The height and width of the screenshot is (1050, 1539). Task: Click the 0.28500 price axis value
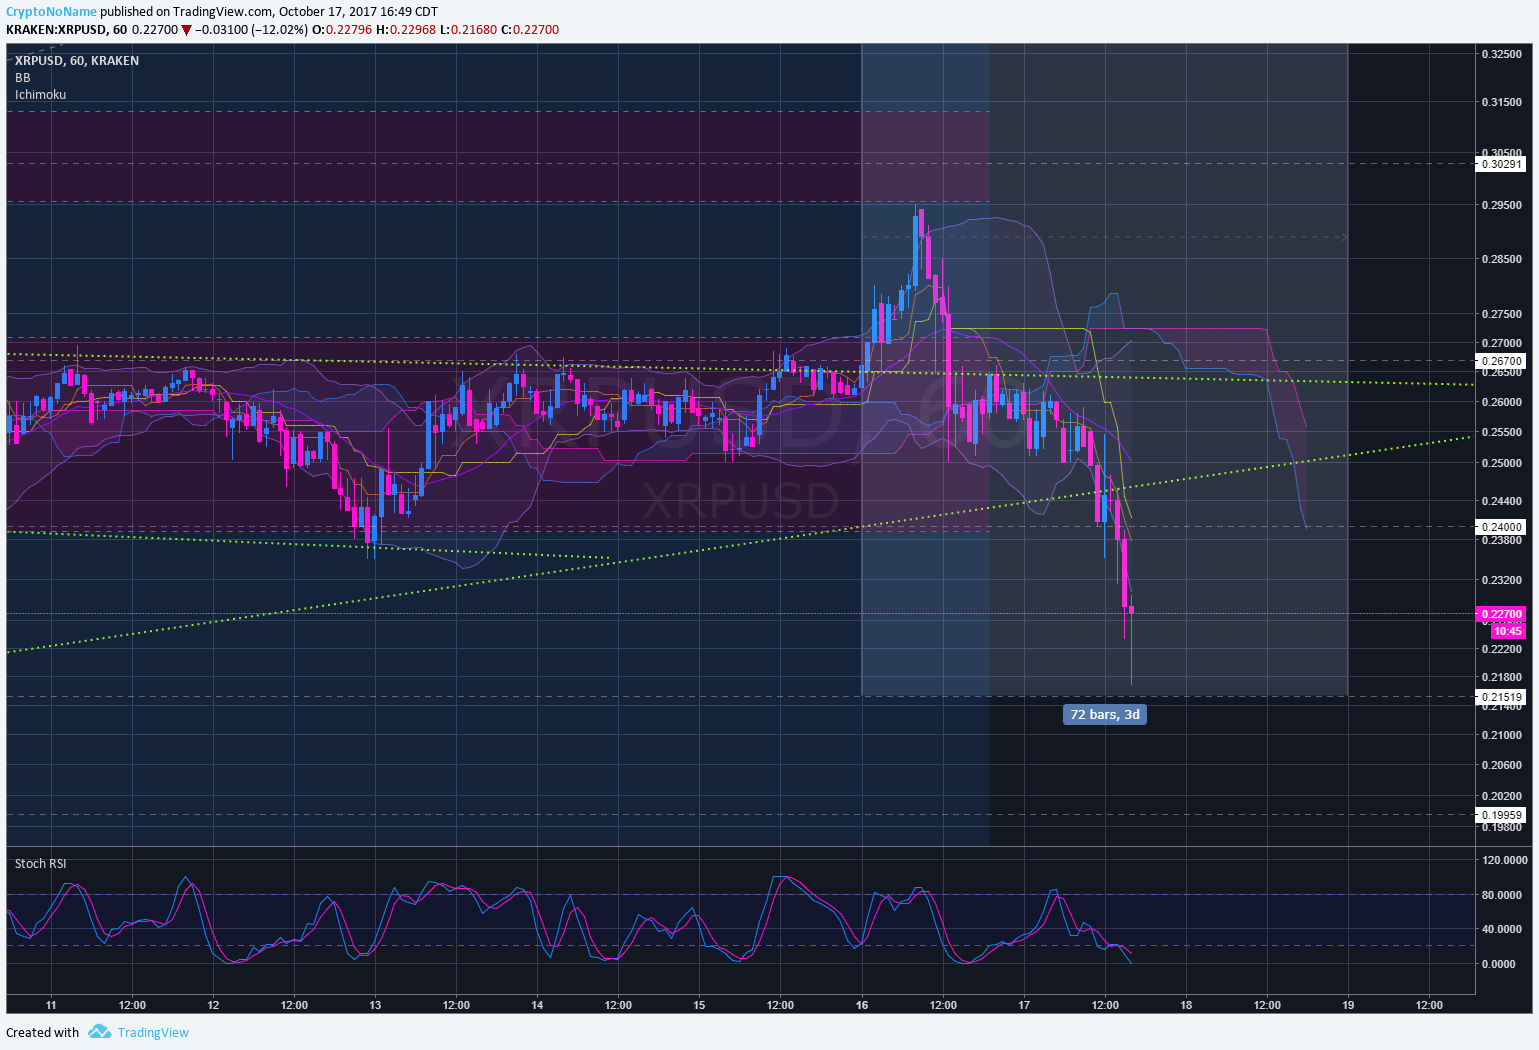click(x=1501, y=259)
